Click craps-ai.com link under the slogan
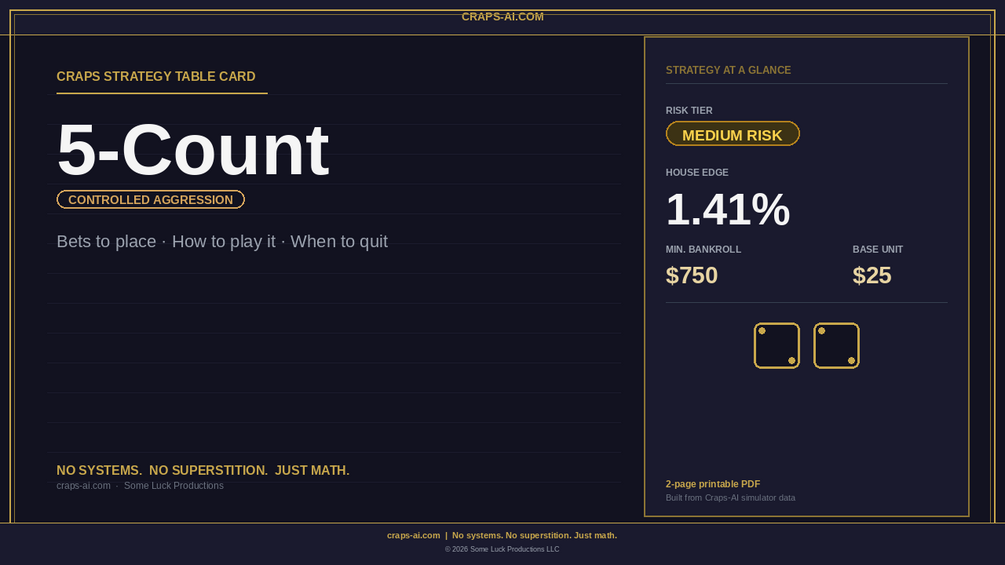This screenshot has height=565, width=1005. tap(83, 486)
